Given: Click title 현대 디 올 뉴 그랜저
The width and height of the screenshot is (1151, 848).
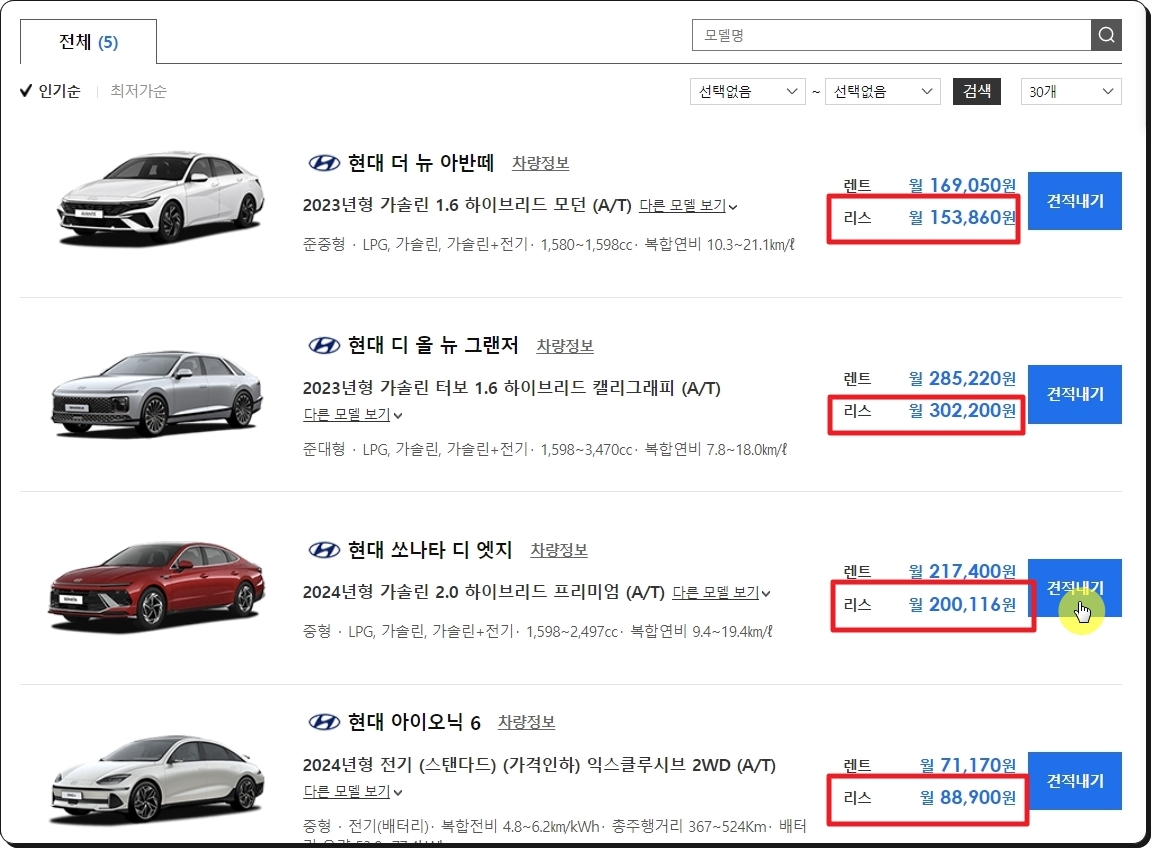Looking at the screenshot, I should pos(433,345).
